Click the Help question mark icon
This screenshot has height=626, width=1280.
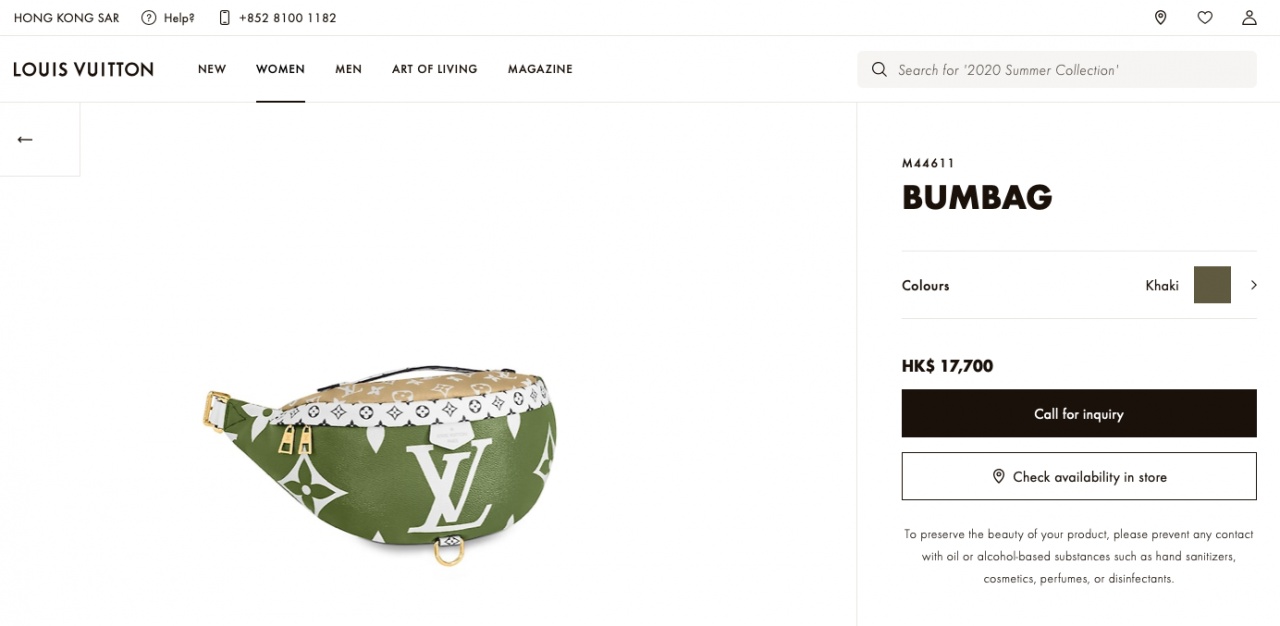tap(149, 18)
